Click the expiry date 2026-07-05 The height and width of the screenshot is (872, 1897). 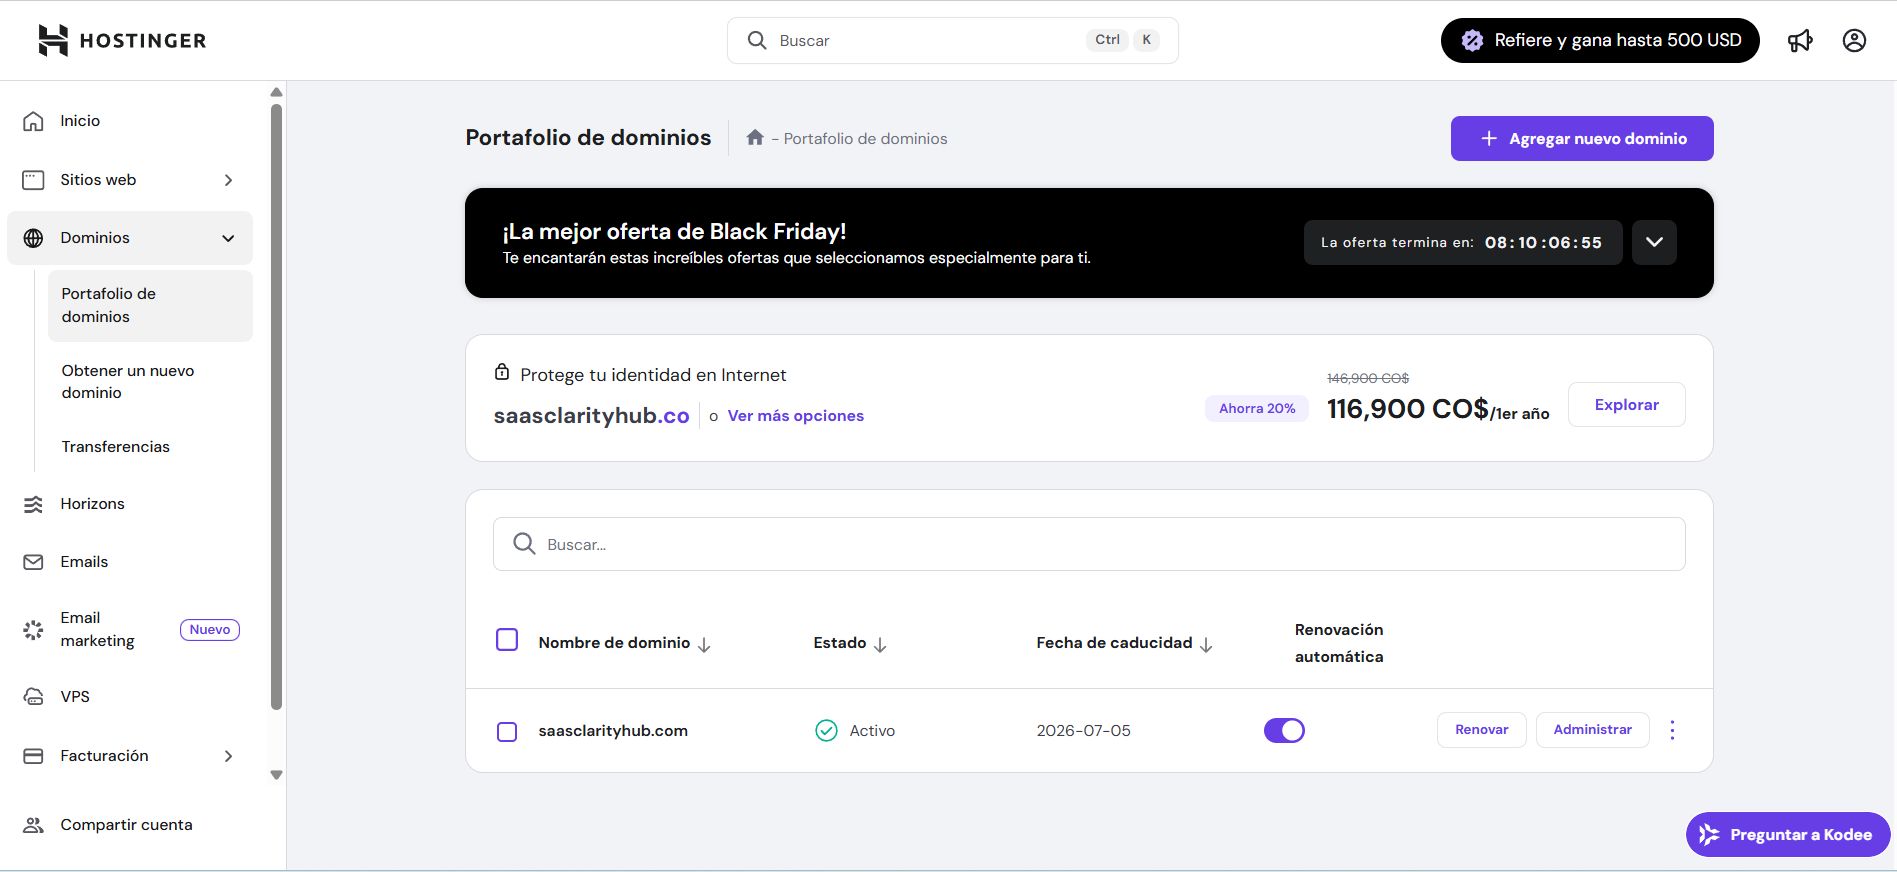(x=1083, y=731)
